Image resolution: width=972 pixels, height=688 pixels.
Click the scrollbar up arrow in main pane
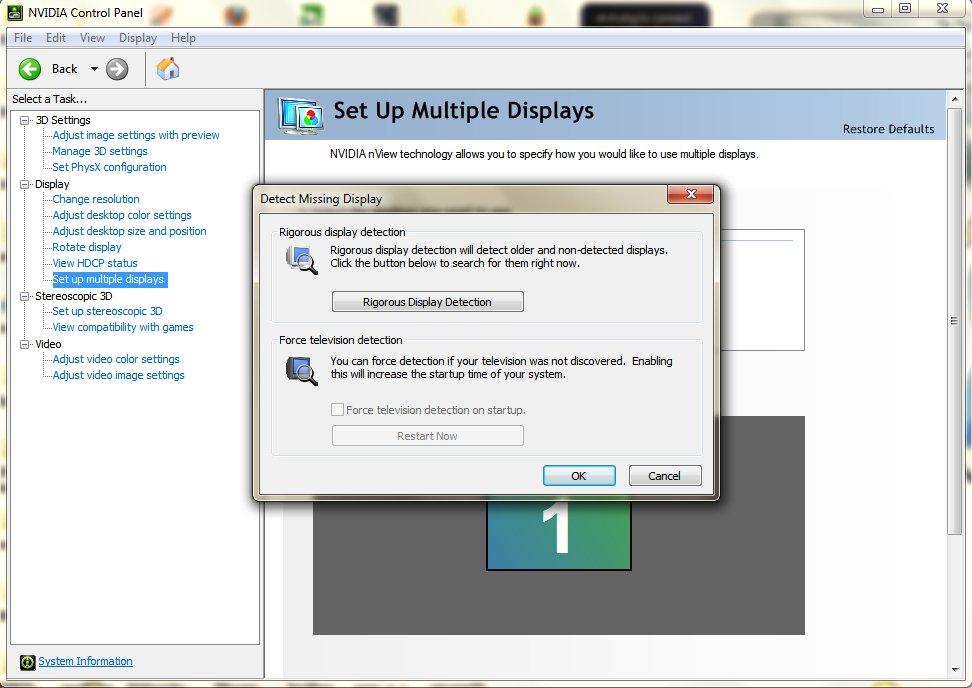pos(955,99)
